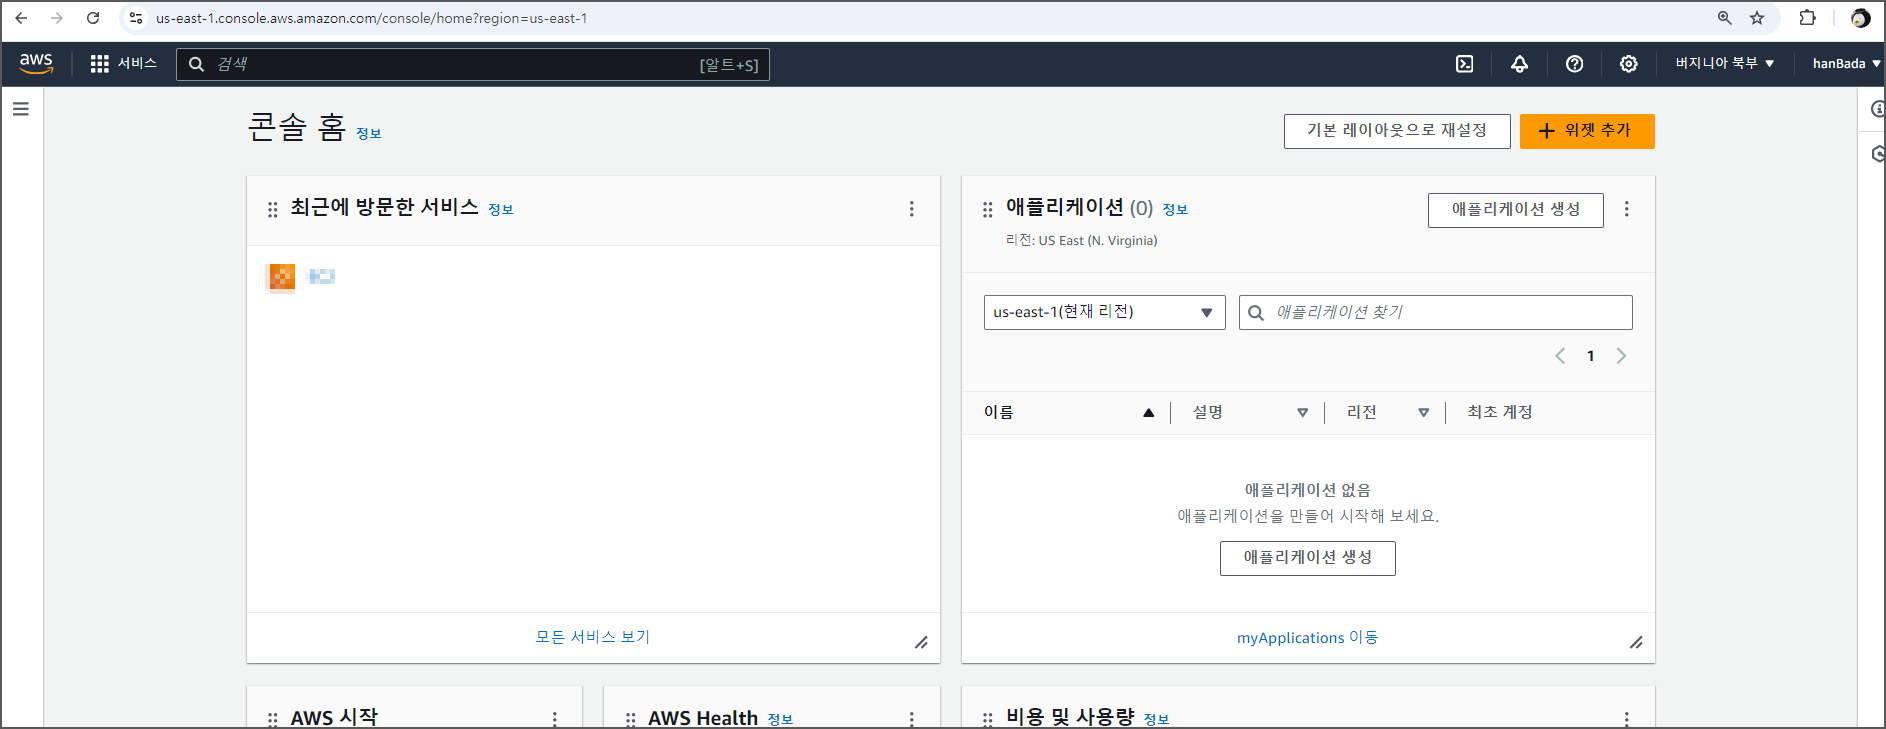Click 애플리케이션 생성 button in widget header

[1515, 210]
